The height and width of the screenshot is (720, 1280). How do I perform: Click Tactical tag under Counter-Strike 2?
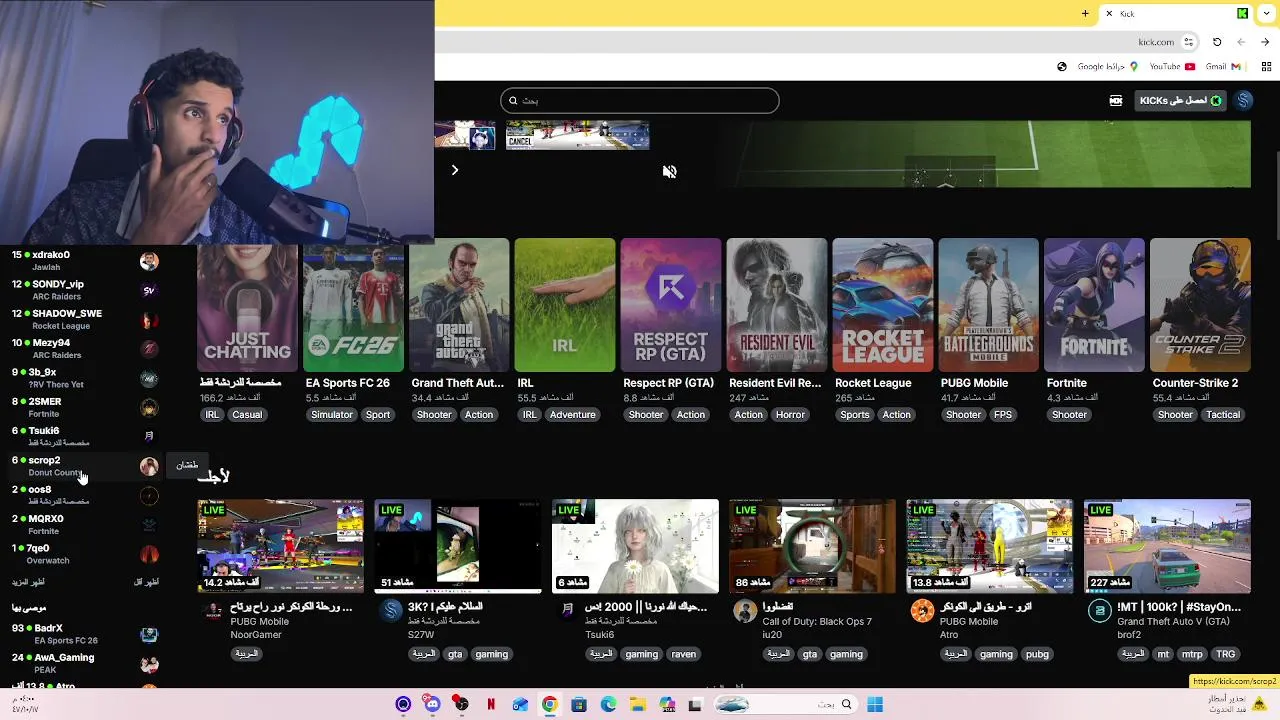pyautogui.click(x=1222, y=415)
